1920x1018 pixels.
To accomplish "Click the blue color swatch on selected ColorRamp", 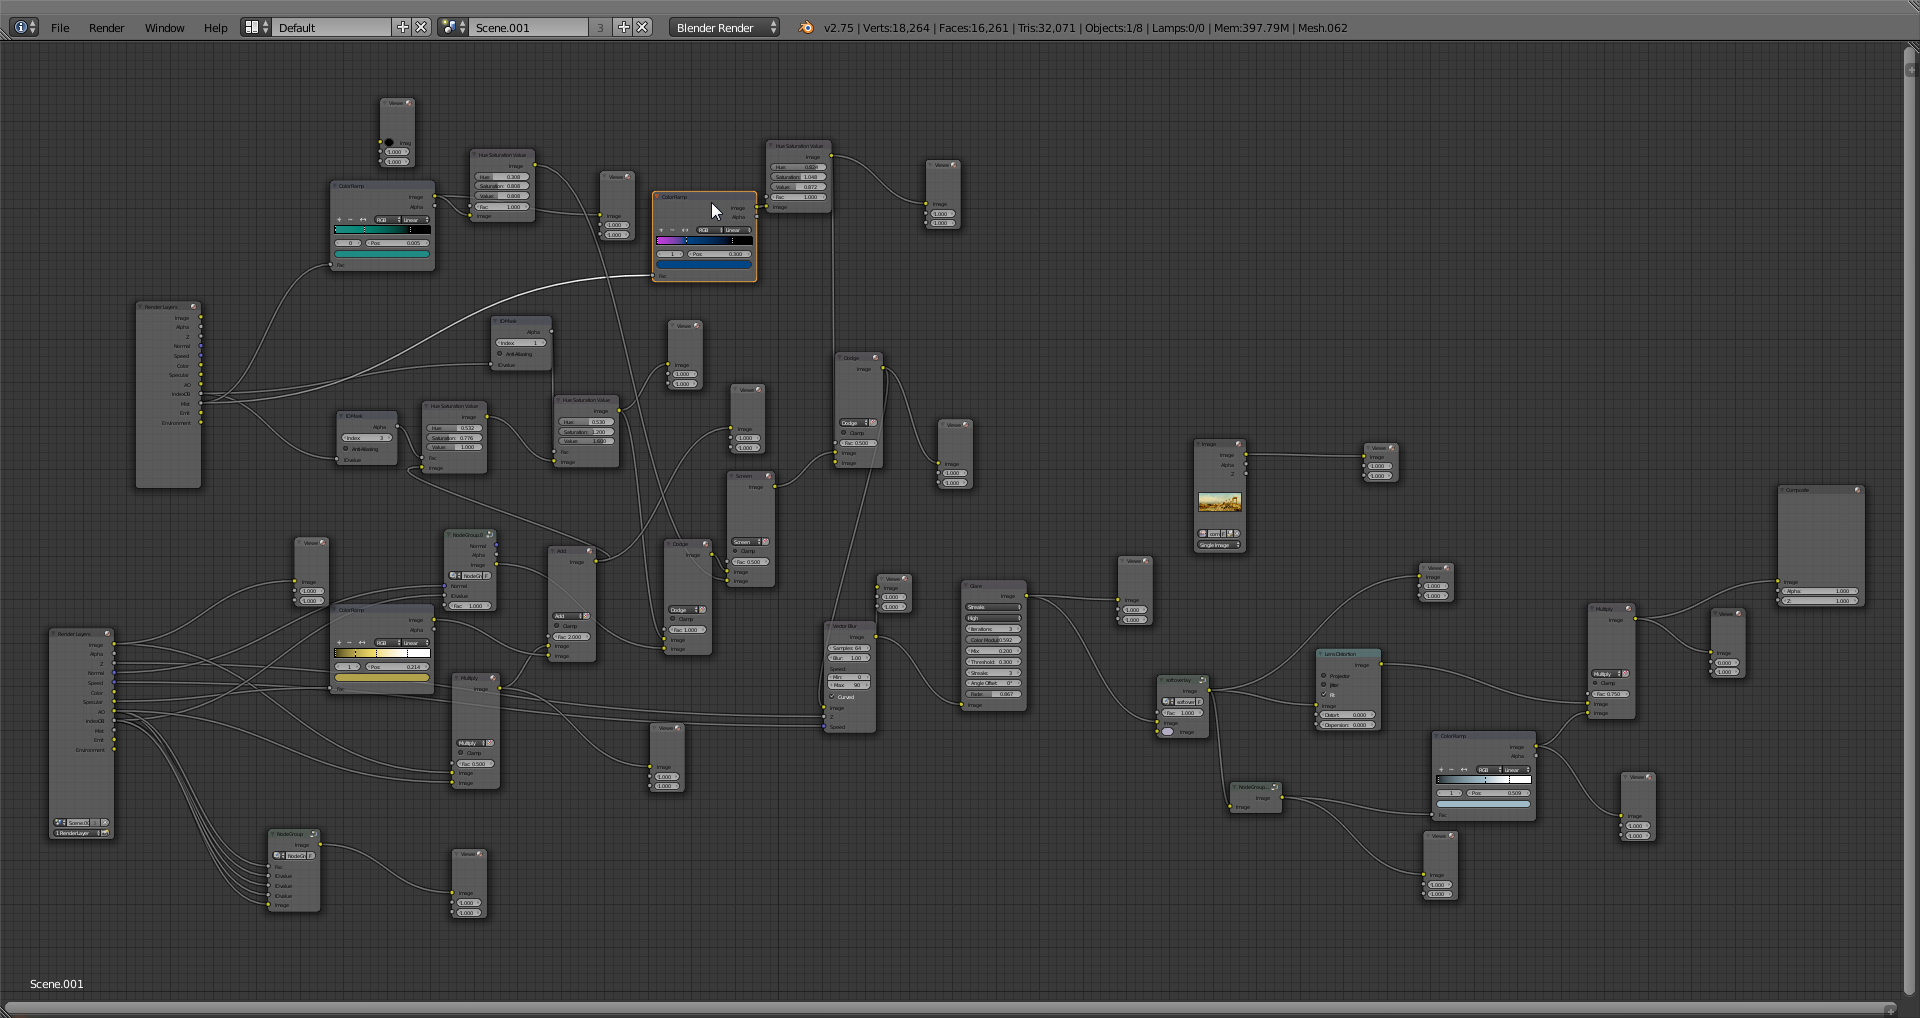I will point(704,265).
